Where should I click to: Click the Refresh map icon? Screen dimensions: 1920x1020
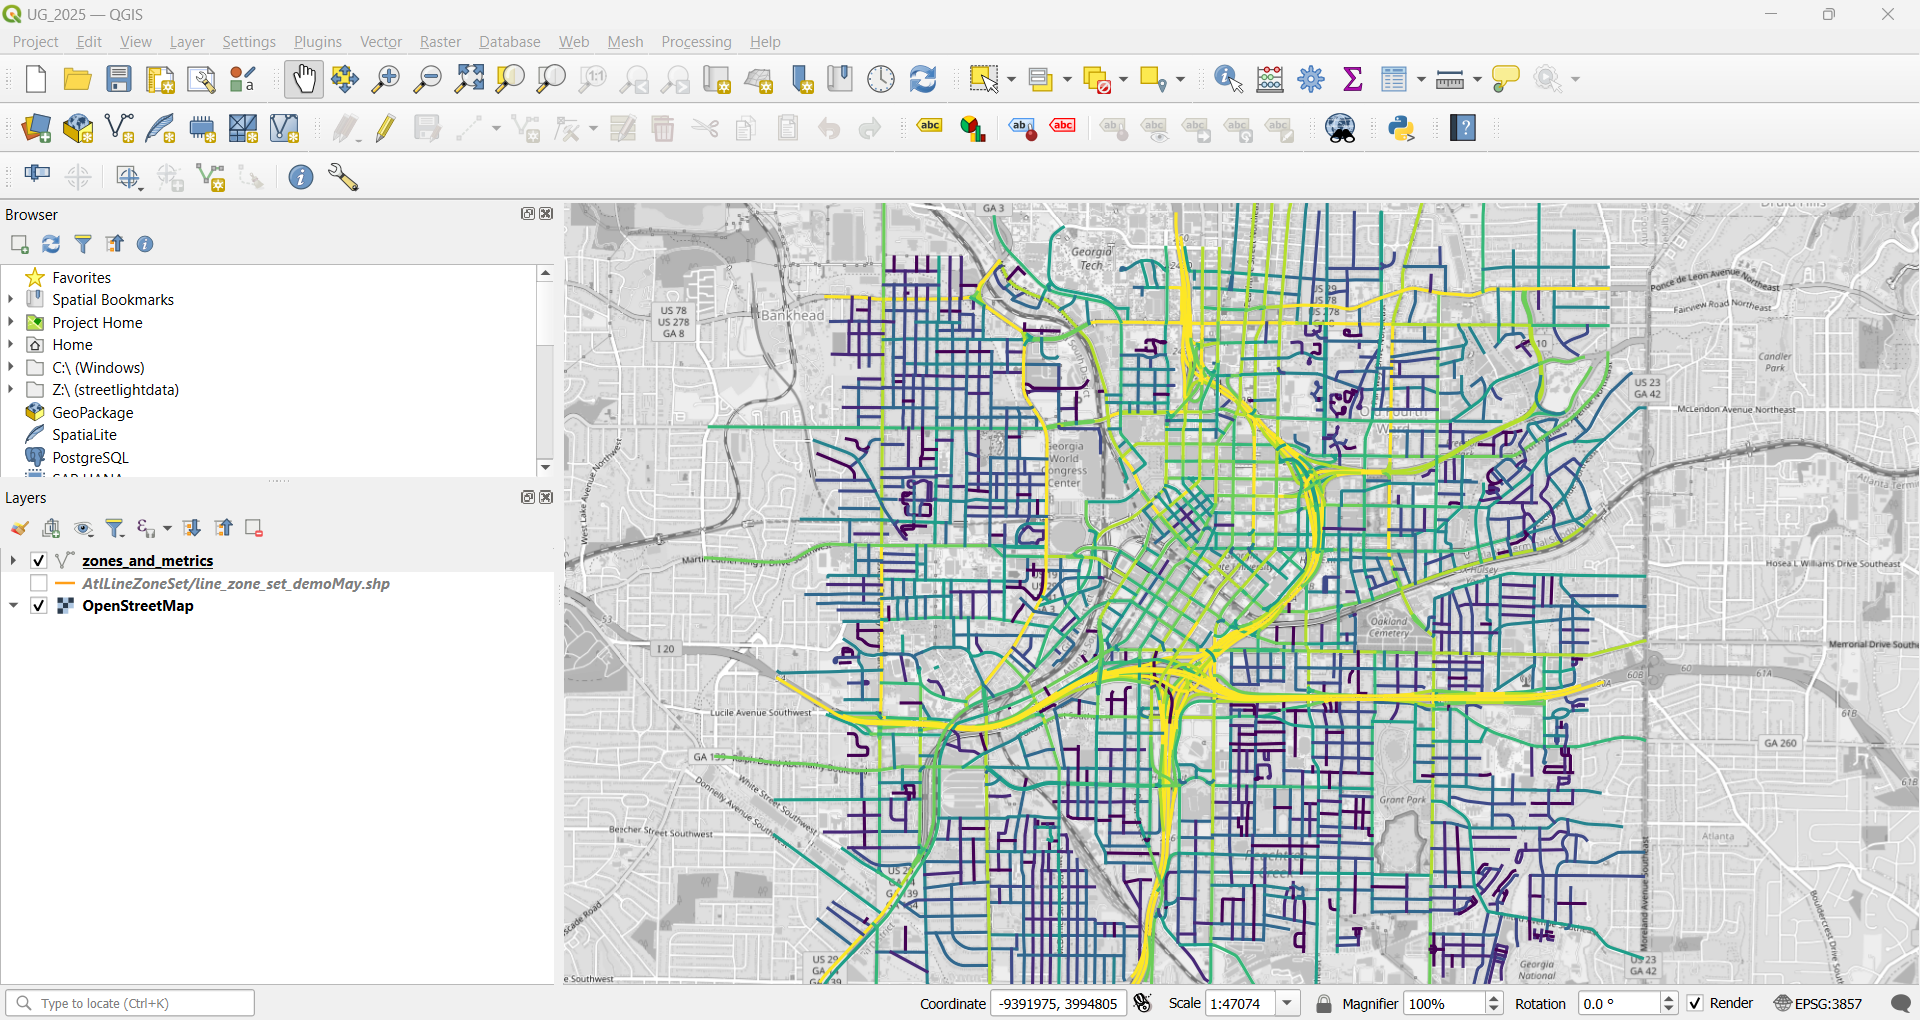coord(923,79)
